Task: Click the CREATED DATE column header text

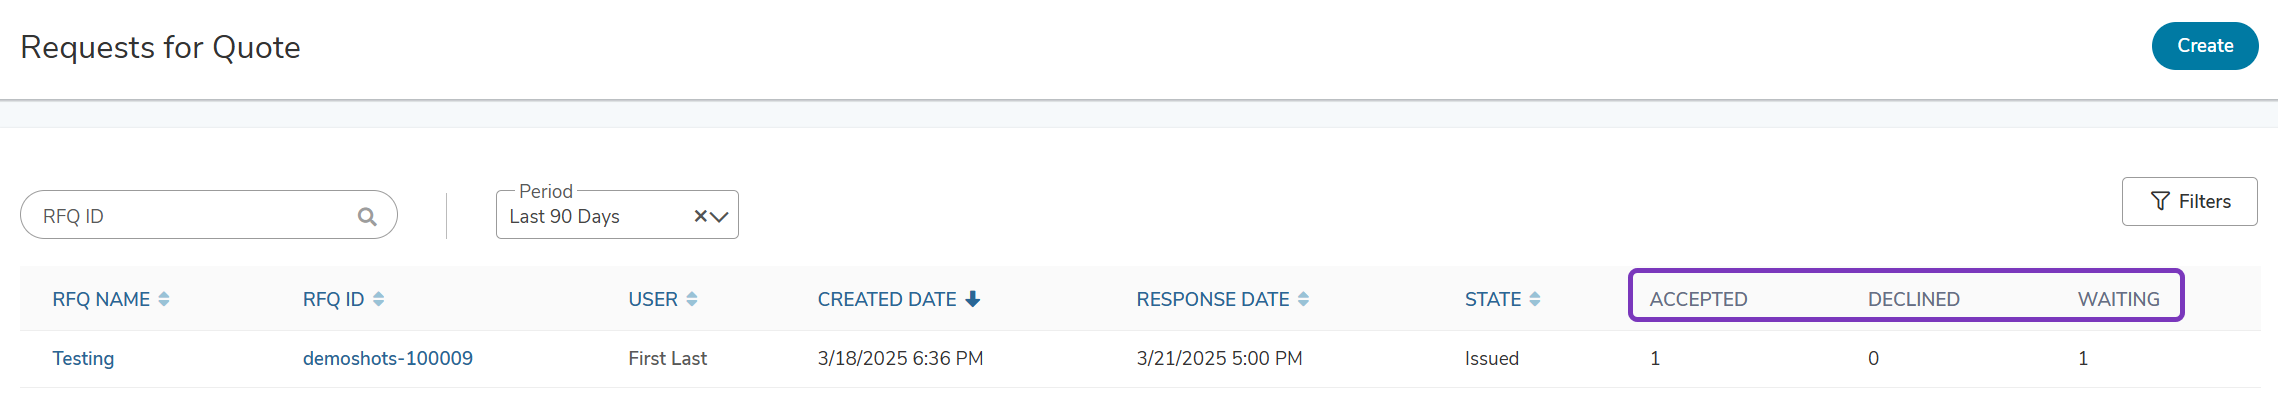Action: (x=887, y=299)
